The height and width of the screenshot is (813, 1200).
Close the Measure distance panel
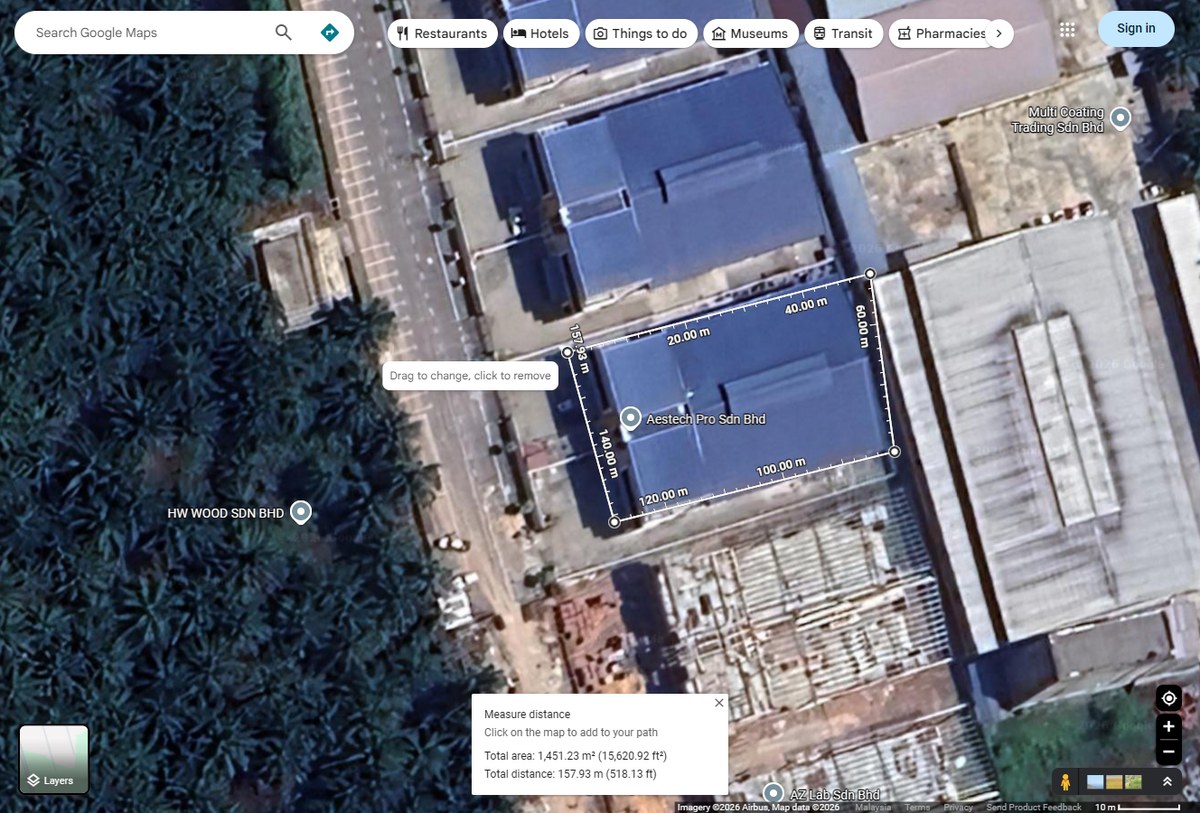[x=719, y=703]
